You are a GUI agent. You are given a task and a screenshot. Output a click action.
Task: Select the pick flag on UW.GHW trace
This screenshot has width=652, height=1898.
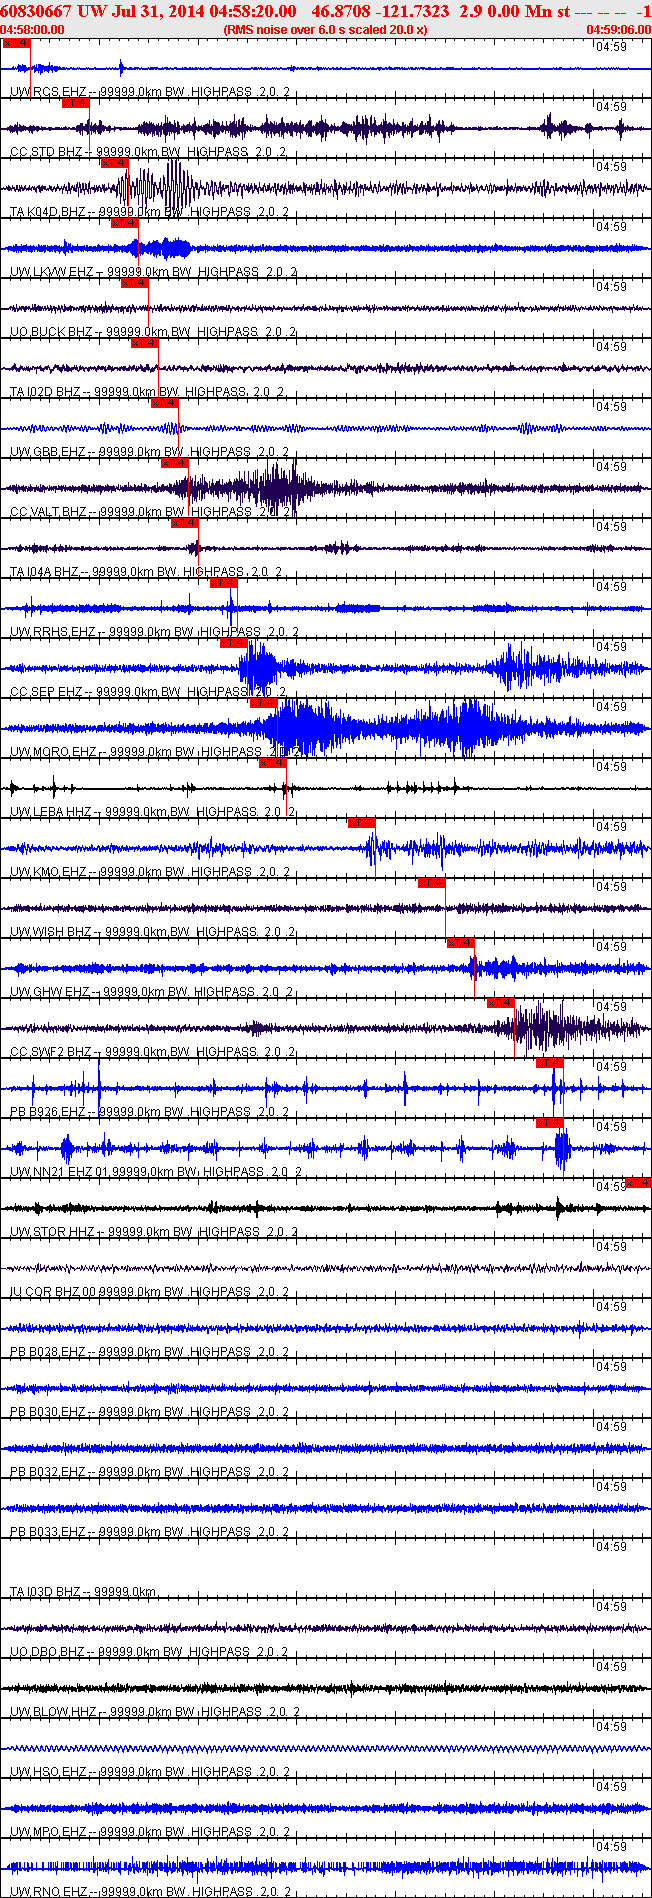coord(461,943)
